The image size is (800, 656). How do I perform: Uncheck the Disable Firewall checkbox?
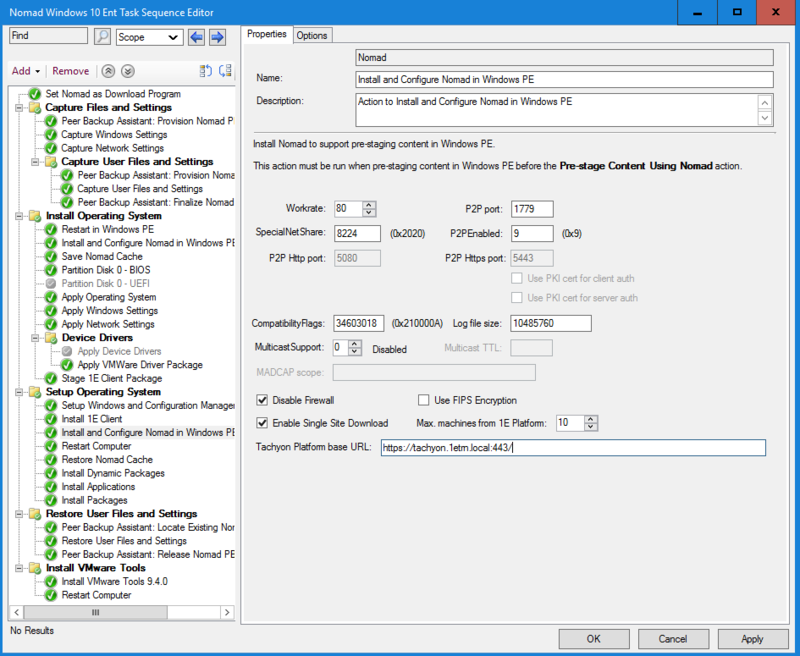coord(263,401)
